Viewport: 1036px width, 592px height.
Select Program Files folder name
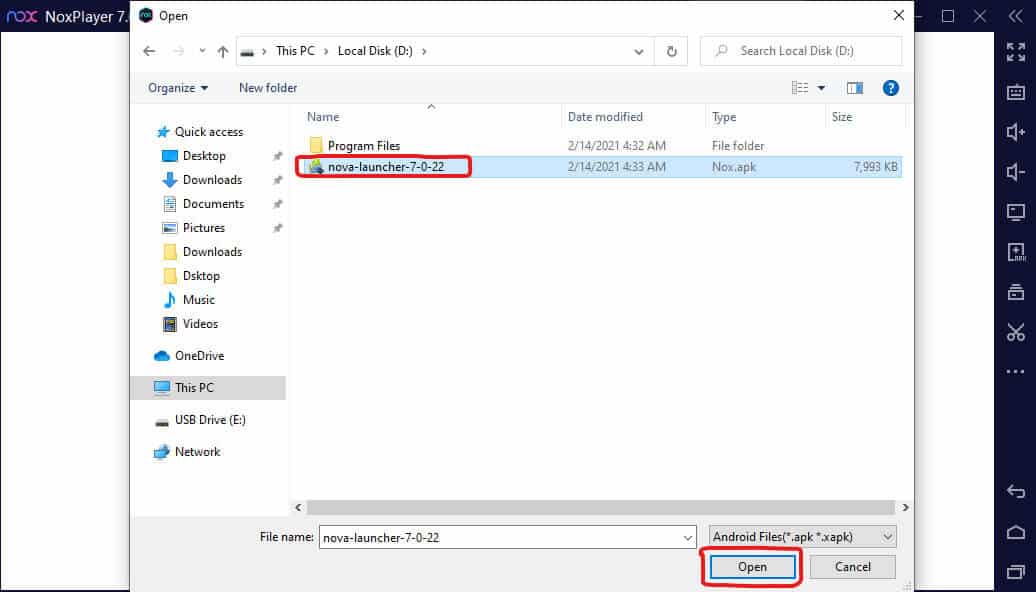(364, 145)
